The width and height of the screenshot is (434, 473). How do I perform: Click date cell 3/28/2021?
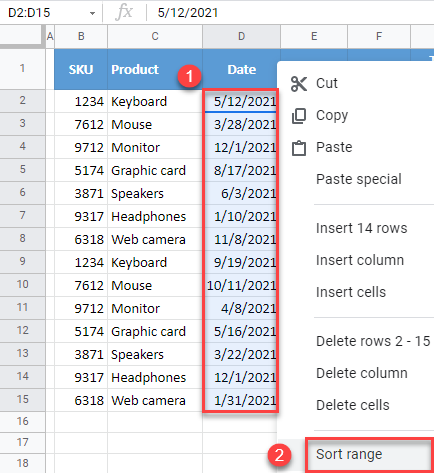click(x=241, y=124)
